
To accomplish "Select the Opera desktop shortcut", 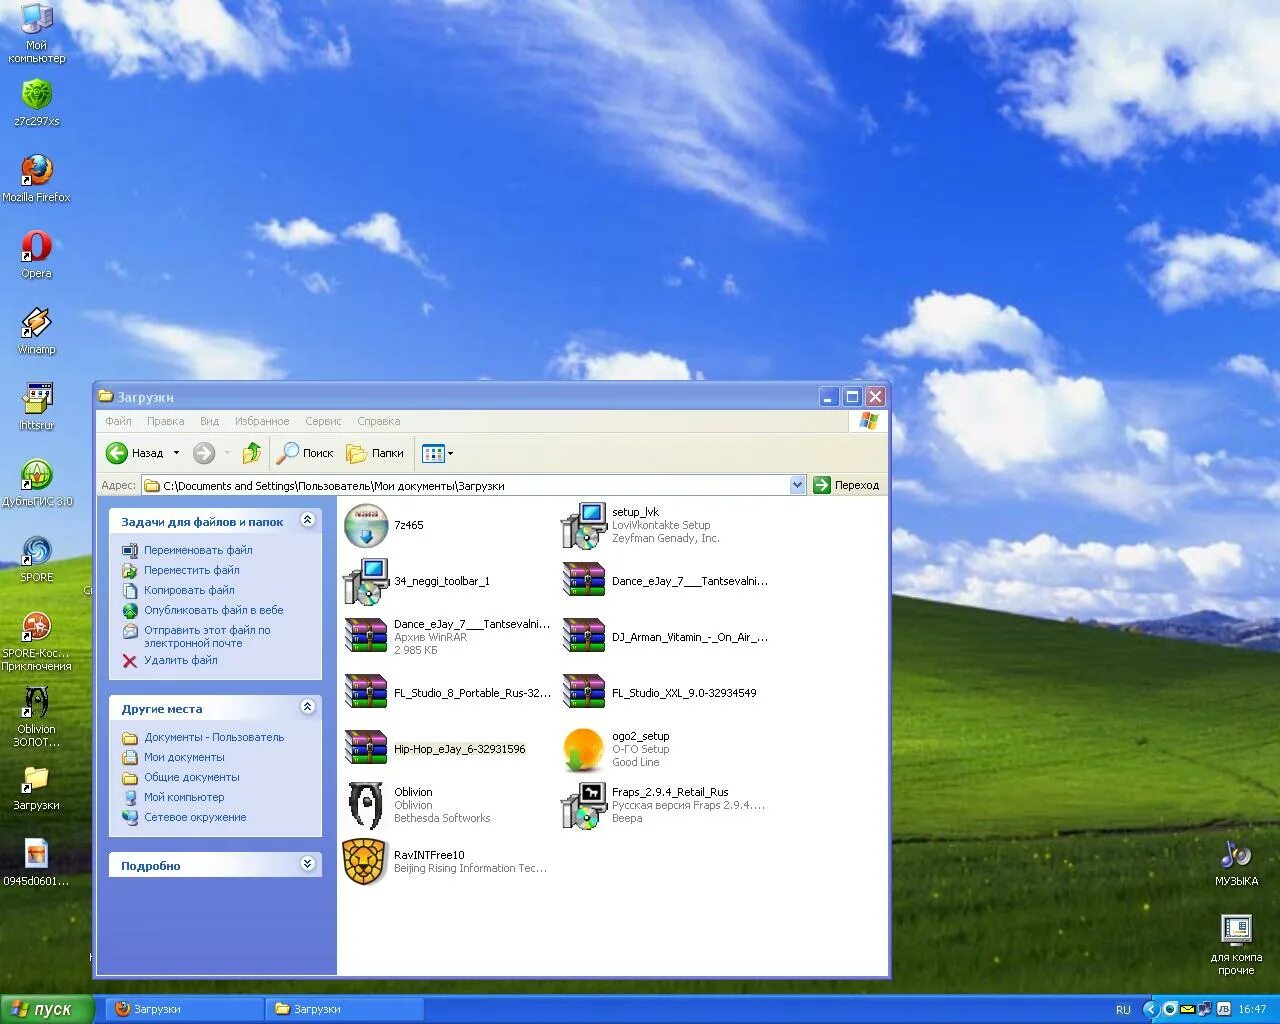I will point(36,254).
